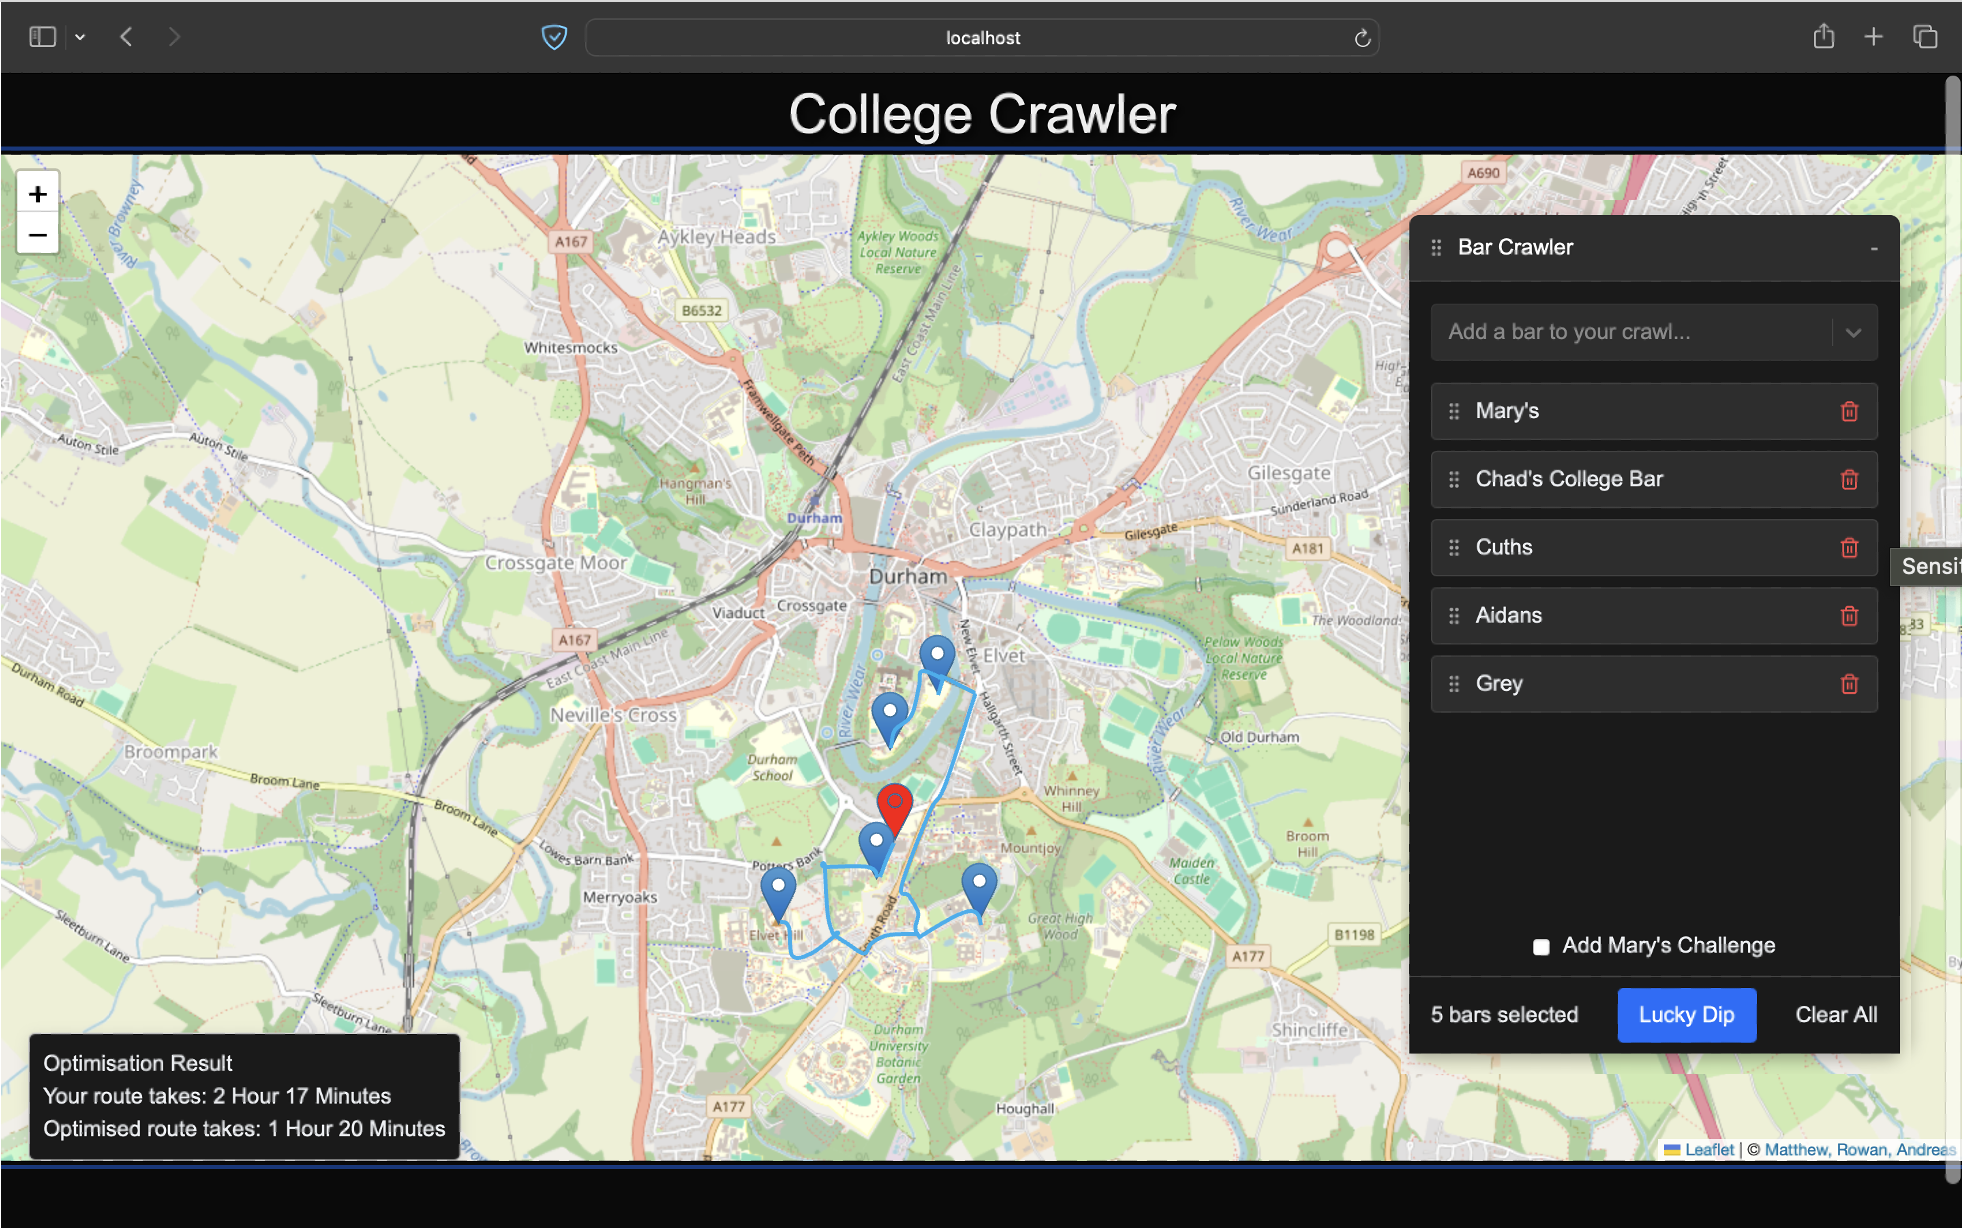Grab the Cuths drag handle
Image resolution: width=1962 pixels, height=1228 pixels.
pyautogui.click(x=1454, y=547)
